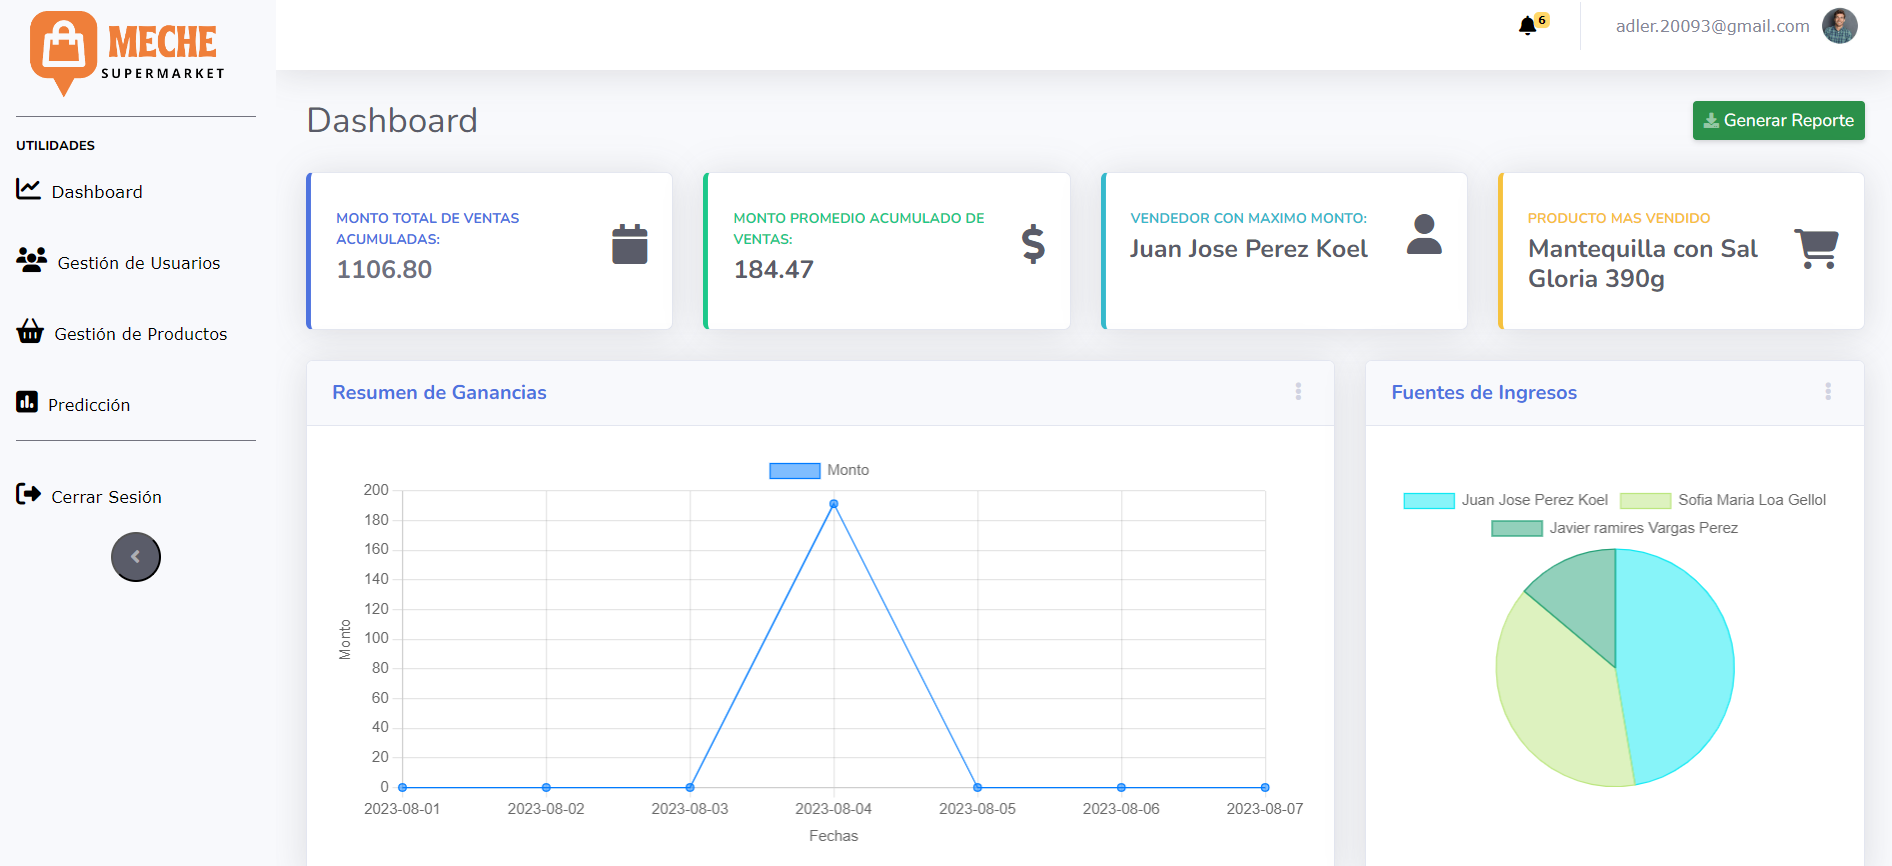1892x866 pixels.
Task: Click Cerrar Sesión to log out
Action: click(x=106, y=496)
